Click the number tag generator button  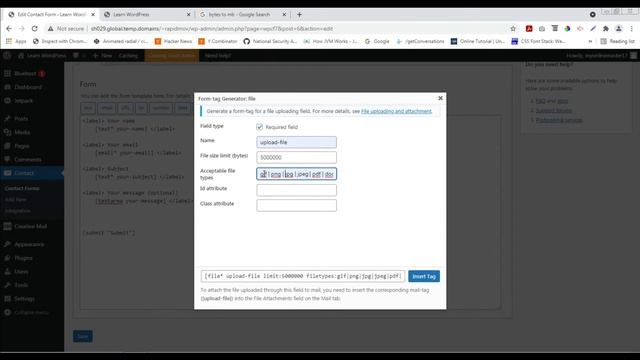tap(160, 108)
